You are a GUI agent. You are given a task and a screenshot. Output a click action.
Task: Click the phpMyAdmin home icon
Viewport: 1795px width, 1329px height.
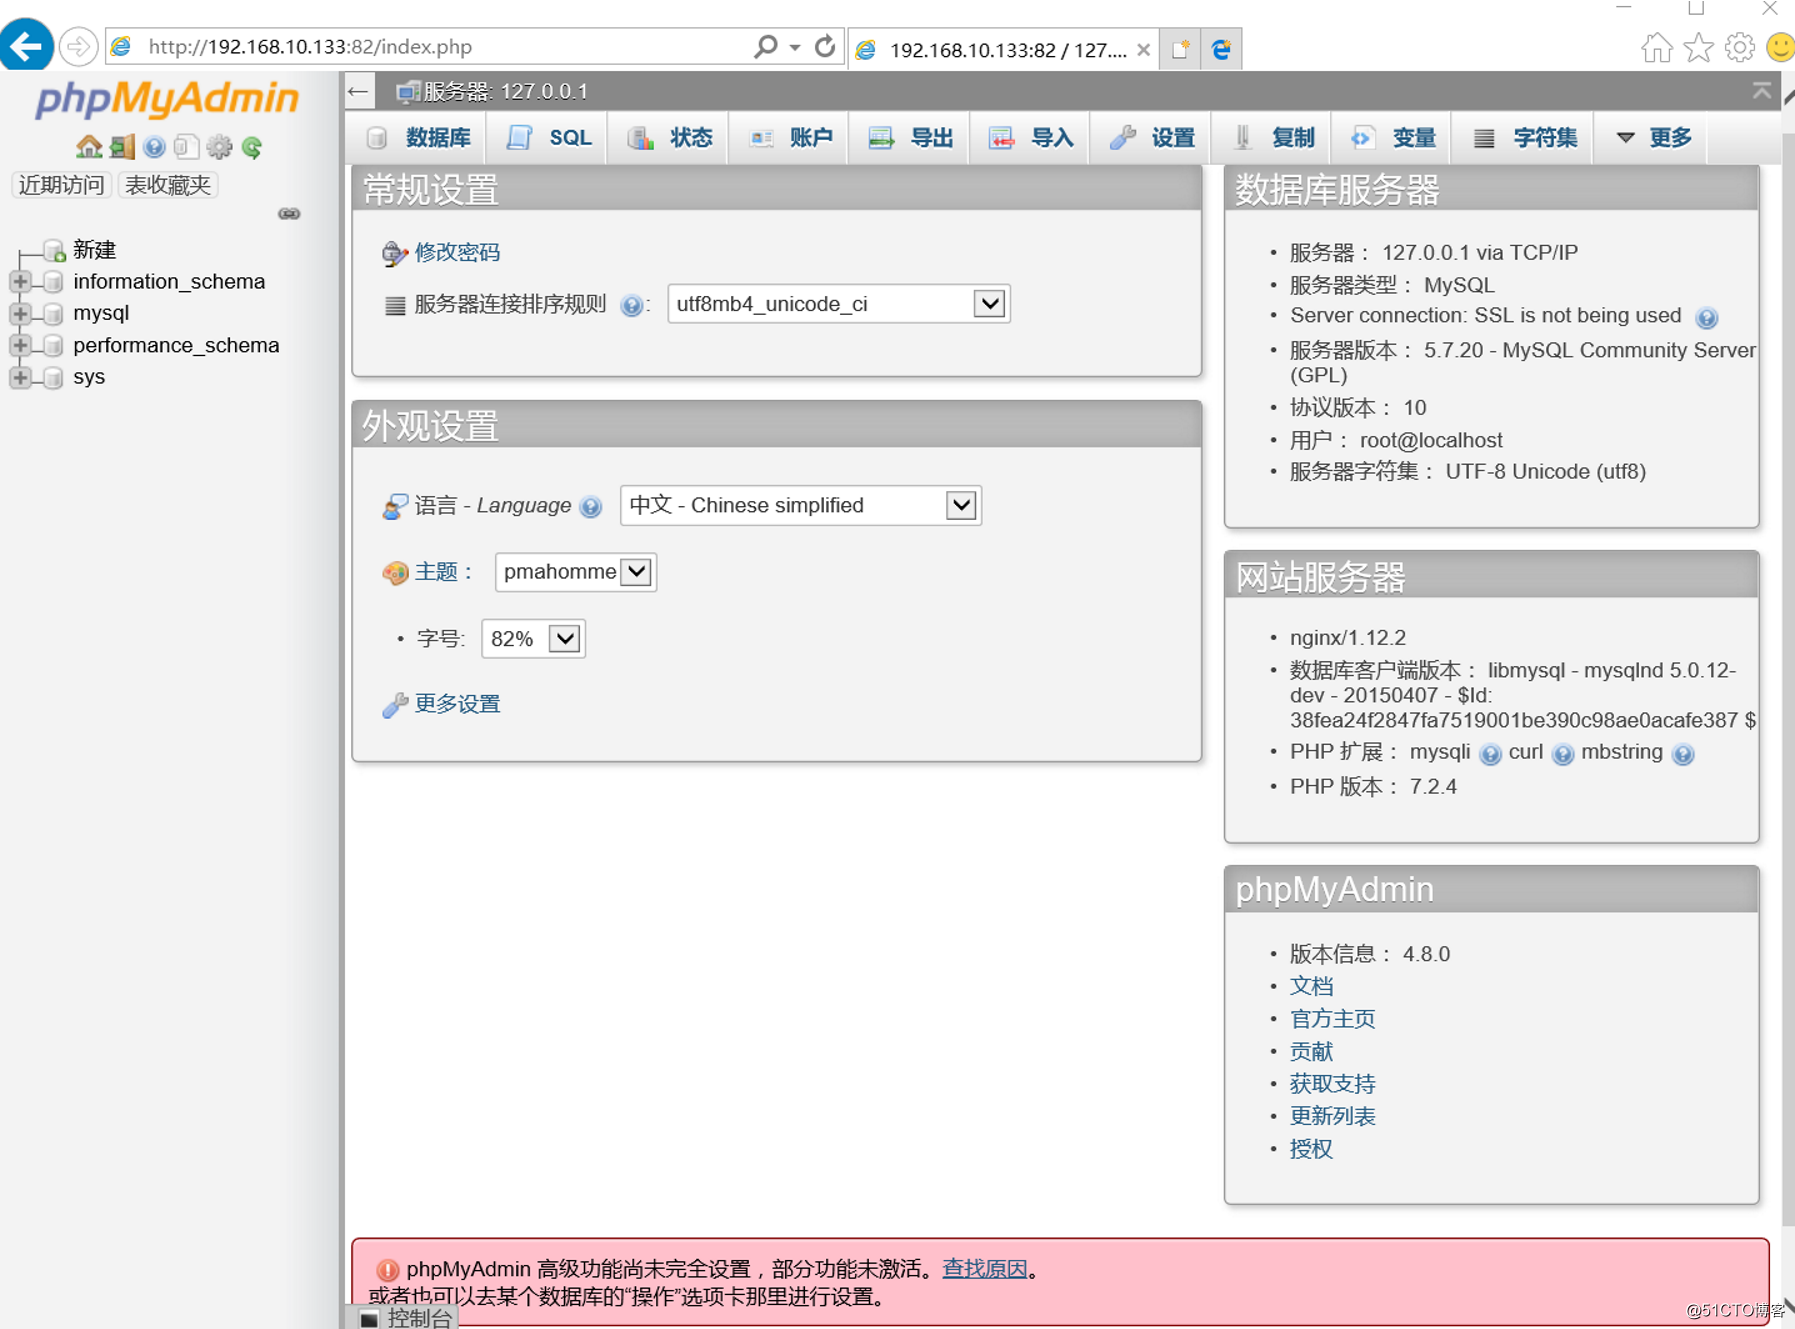click(x=89, y=147)
